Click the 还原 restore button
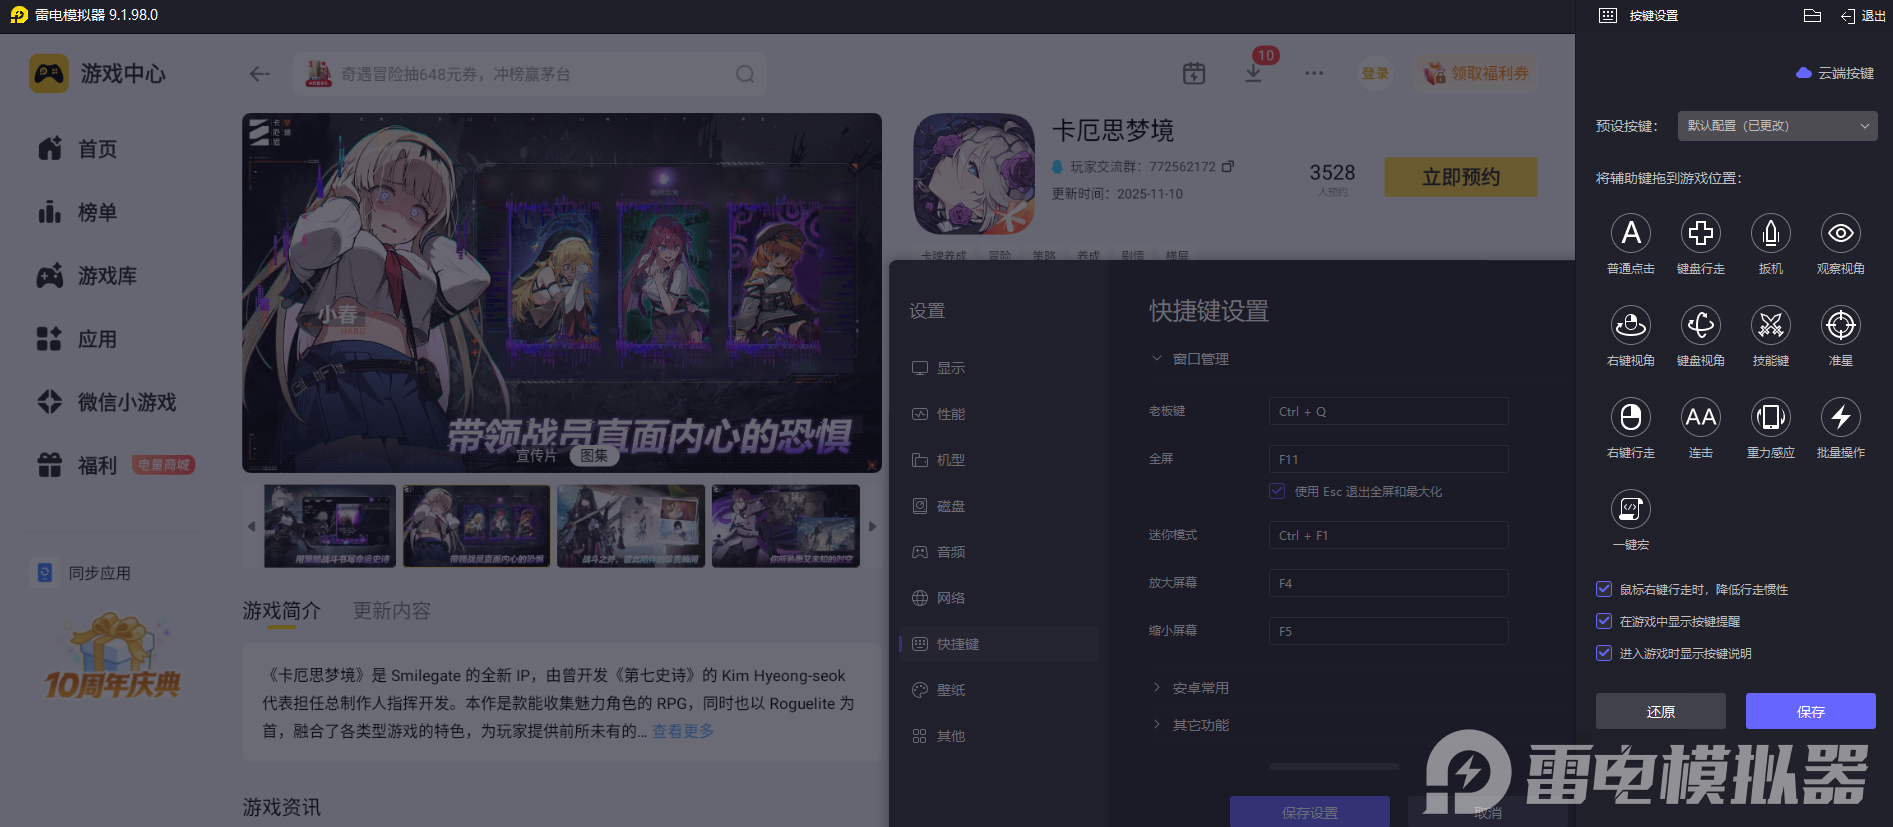Screen dimensions: 1893x827 point(1661,711)
